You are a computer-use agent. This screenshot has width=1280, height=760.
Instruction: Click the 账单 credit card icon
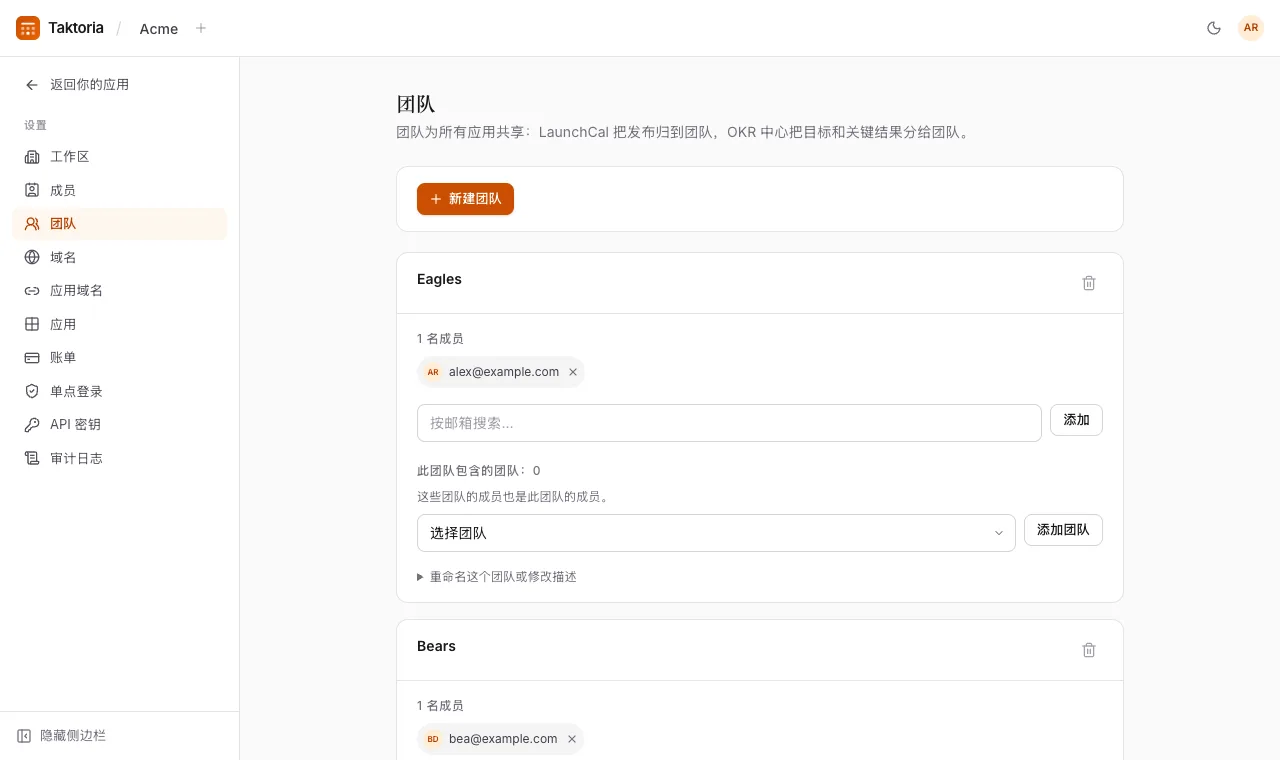point(32,358)
